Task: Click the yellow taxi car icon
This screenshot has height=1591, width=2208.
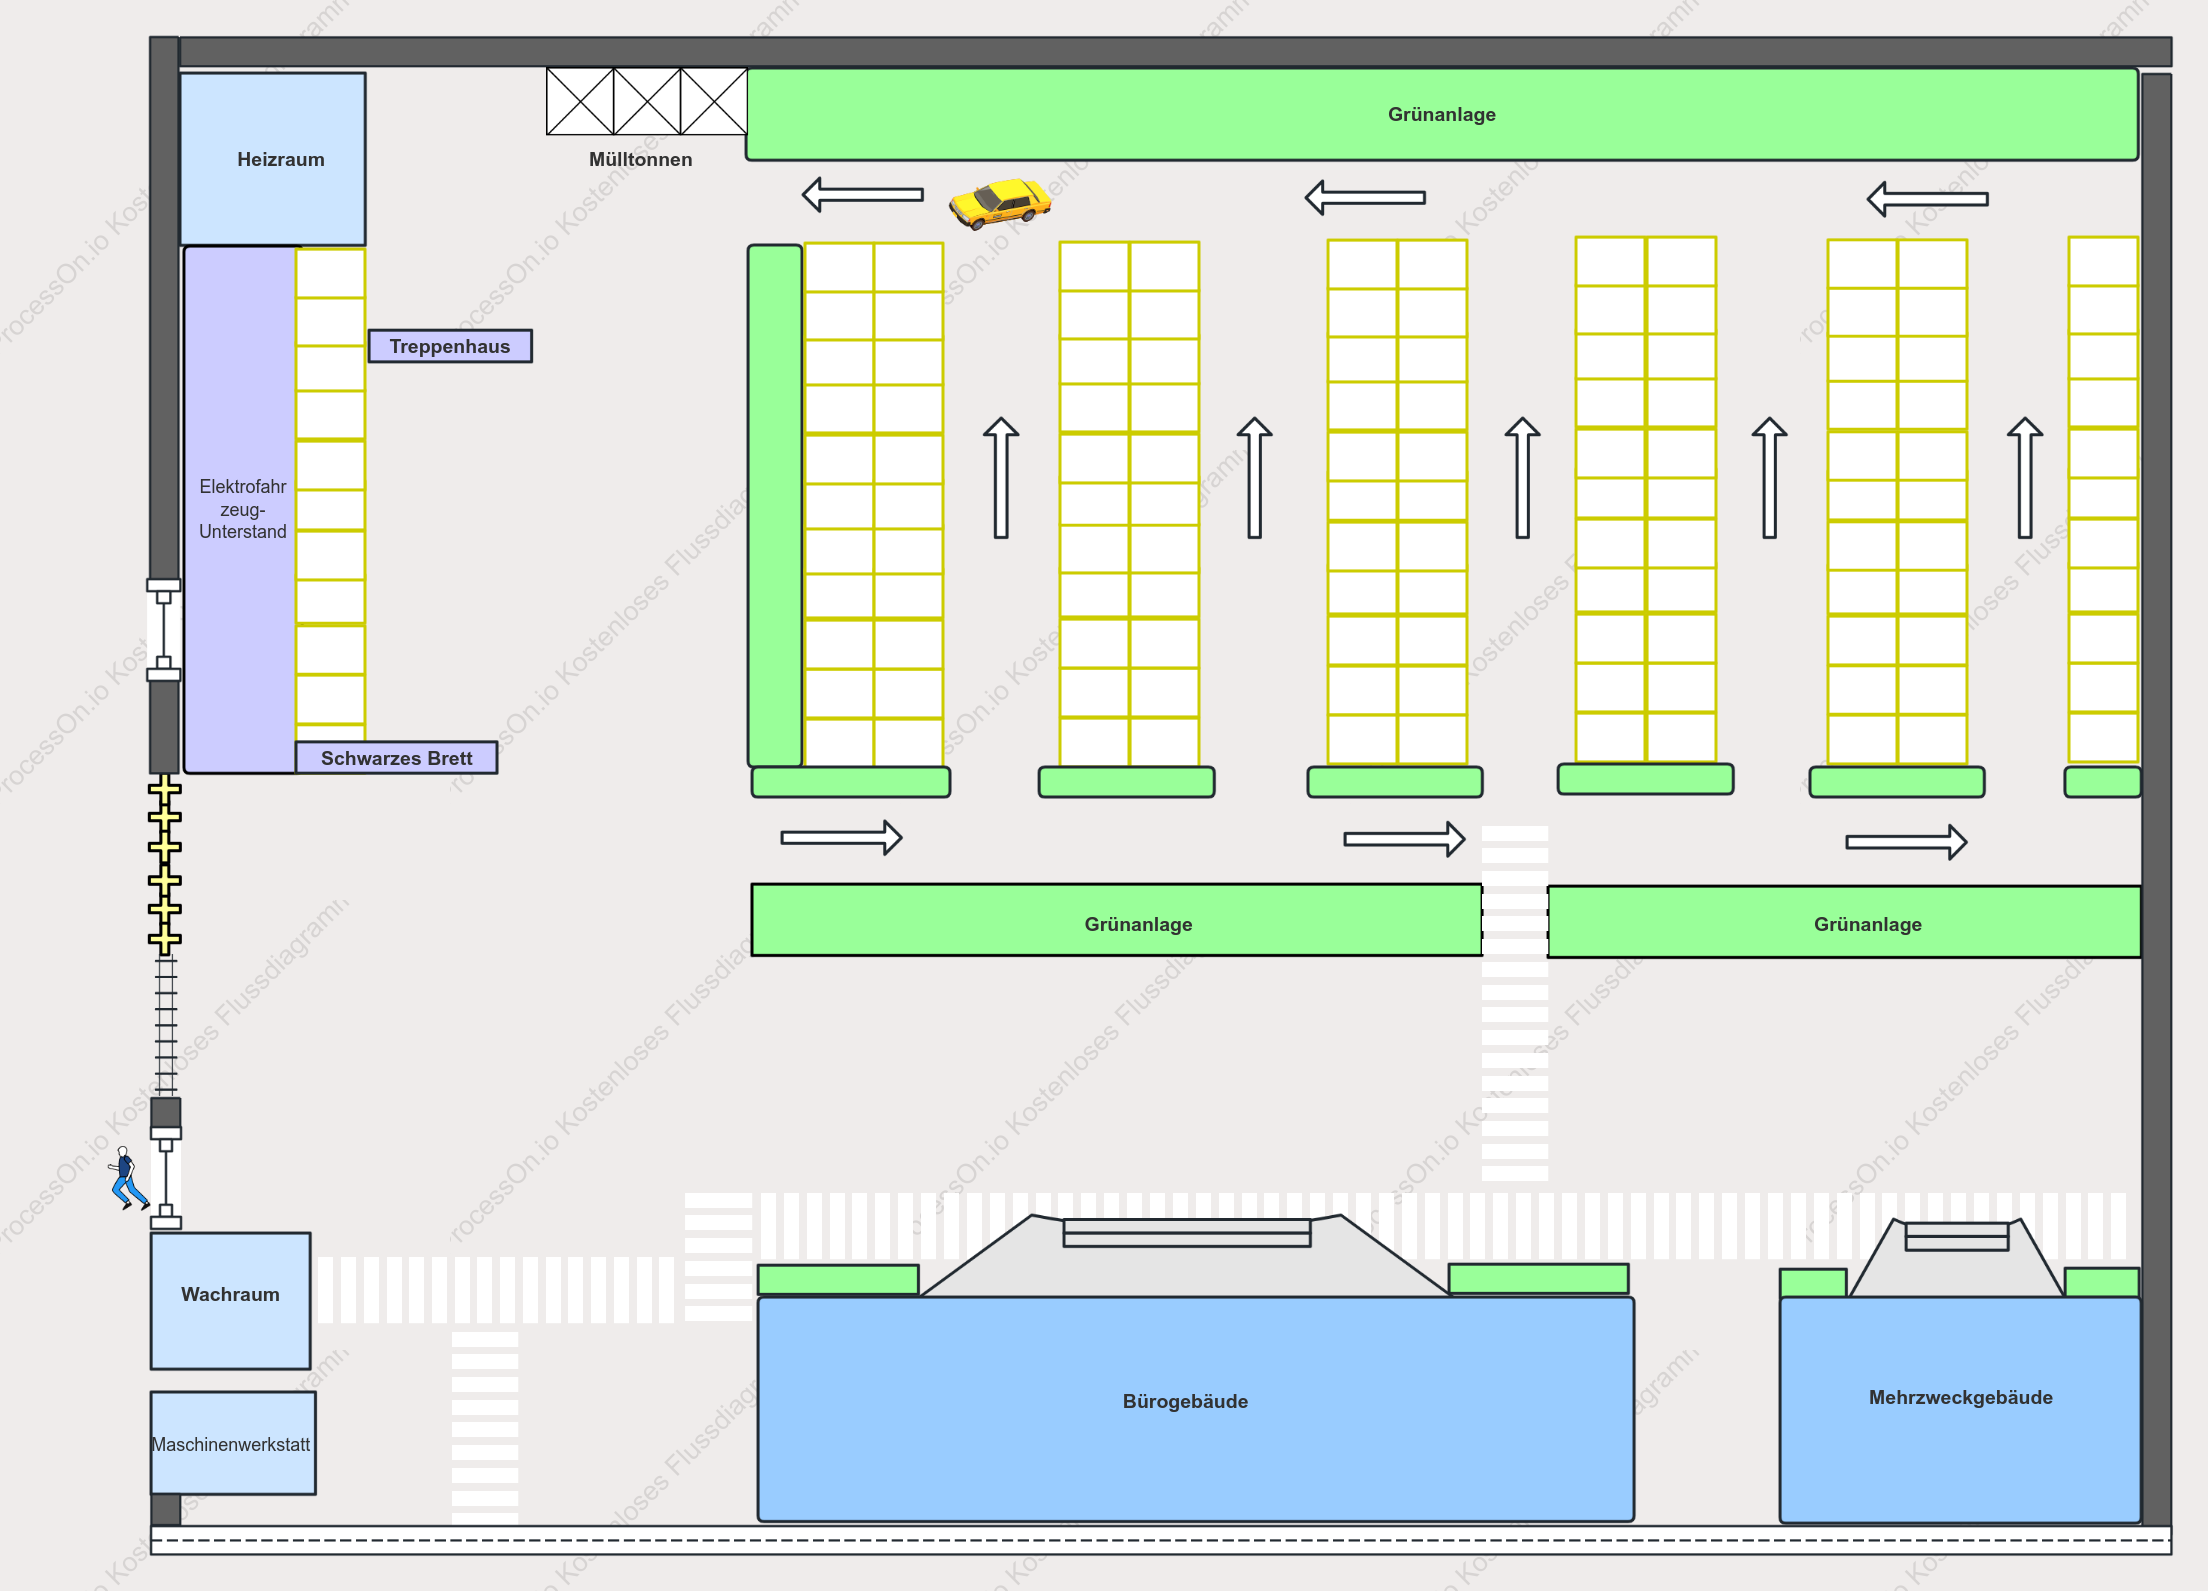Action: [1000, 203]
